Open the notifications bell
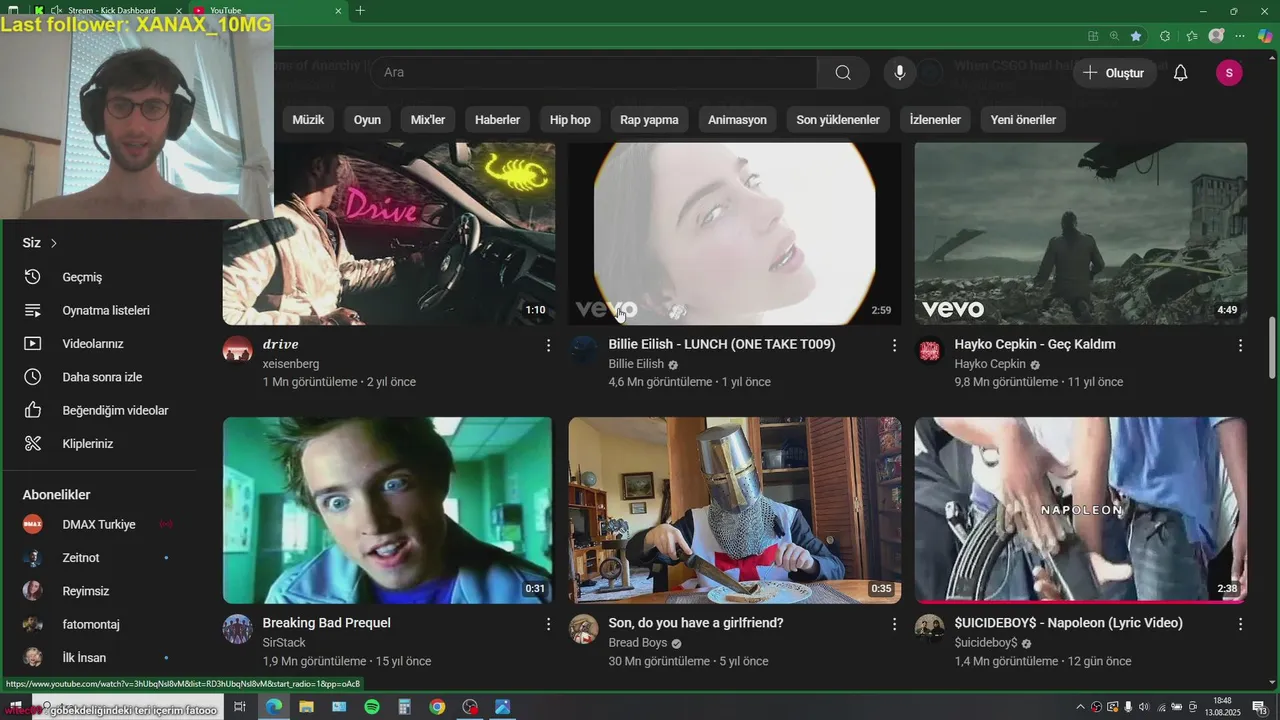1280x720 pixels. (1180, 72)
